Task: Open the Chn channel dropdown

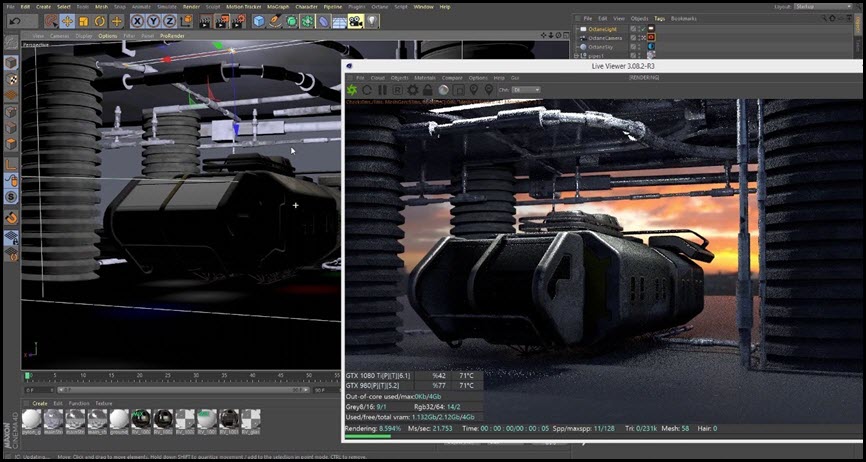Action: pos(526,89)
